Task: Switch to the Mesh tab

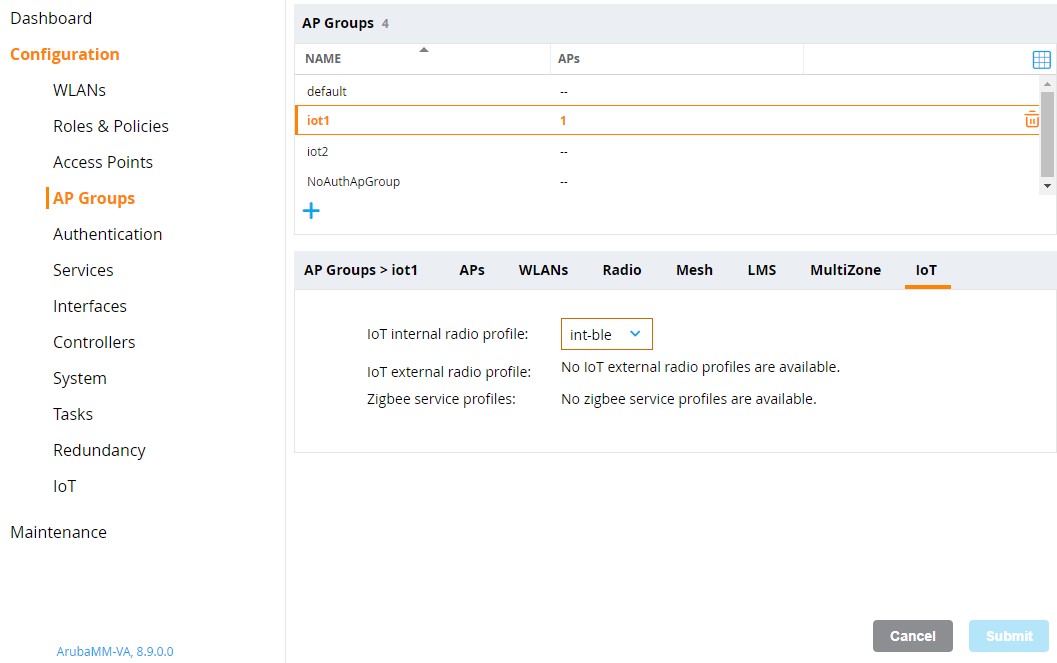Action: point(694,269)
